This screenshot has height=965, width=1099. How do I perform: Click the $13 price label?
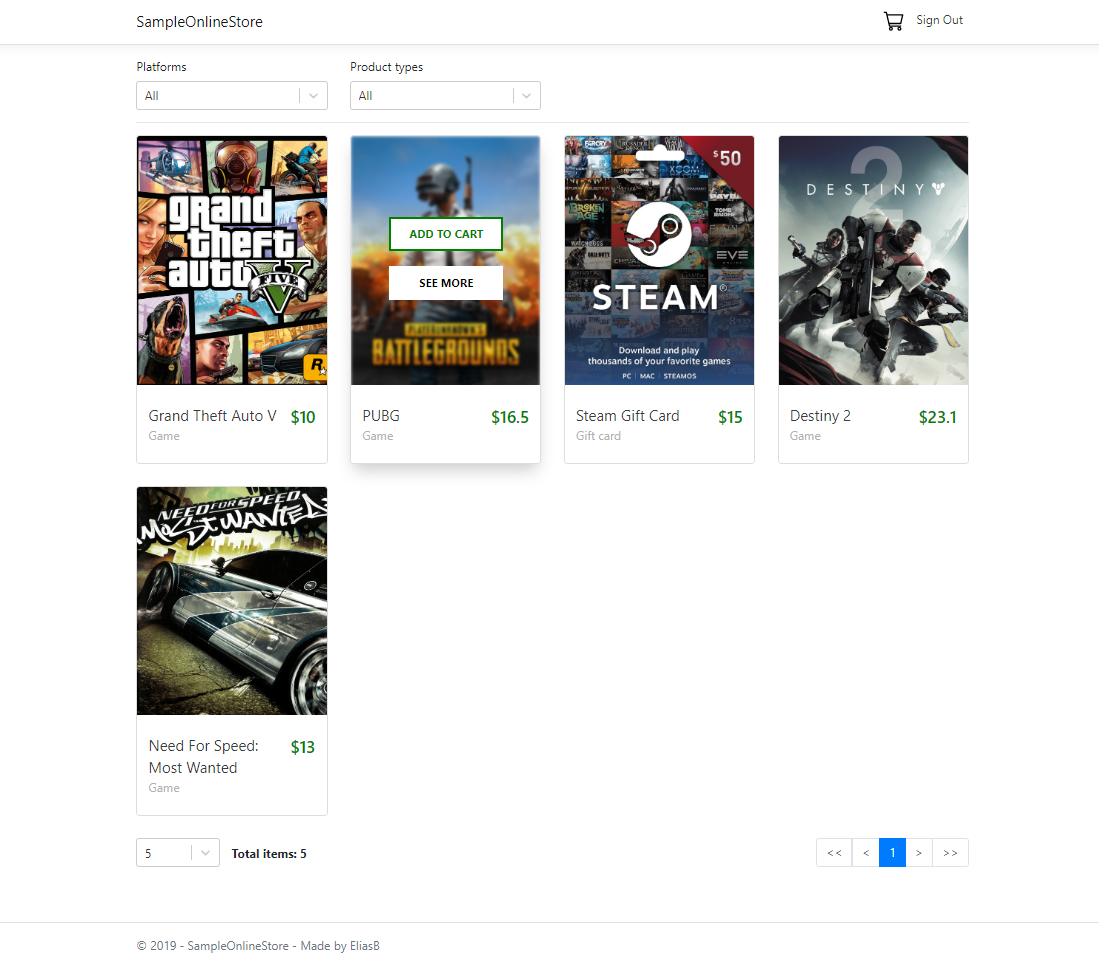point(303,747)
